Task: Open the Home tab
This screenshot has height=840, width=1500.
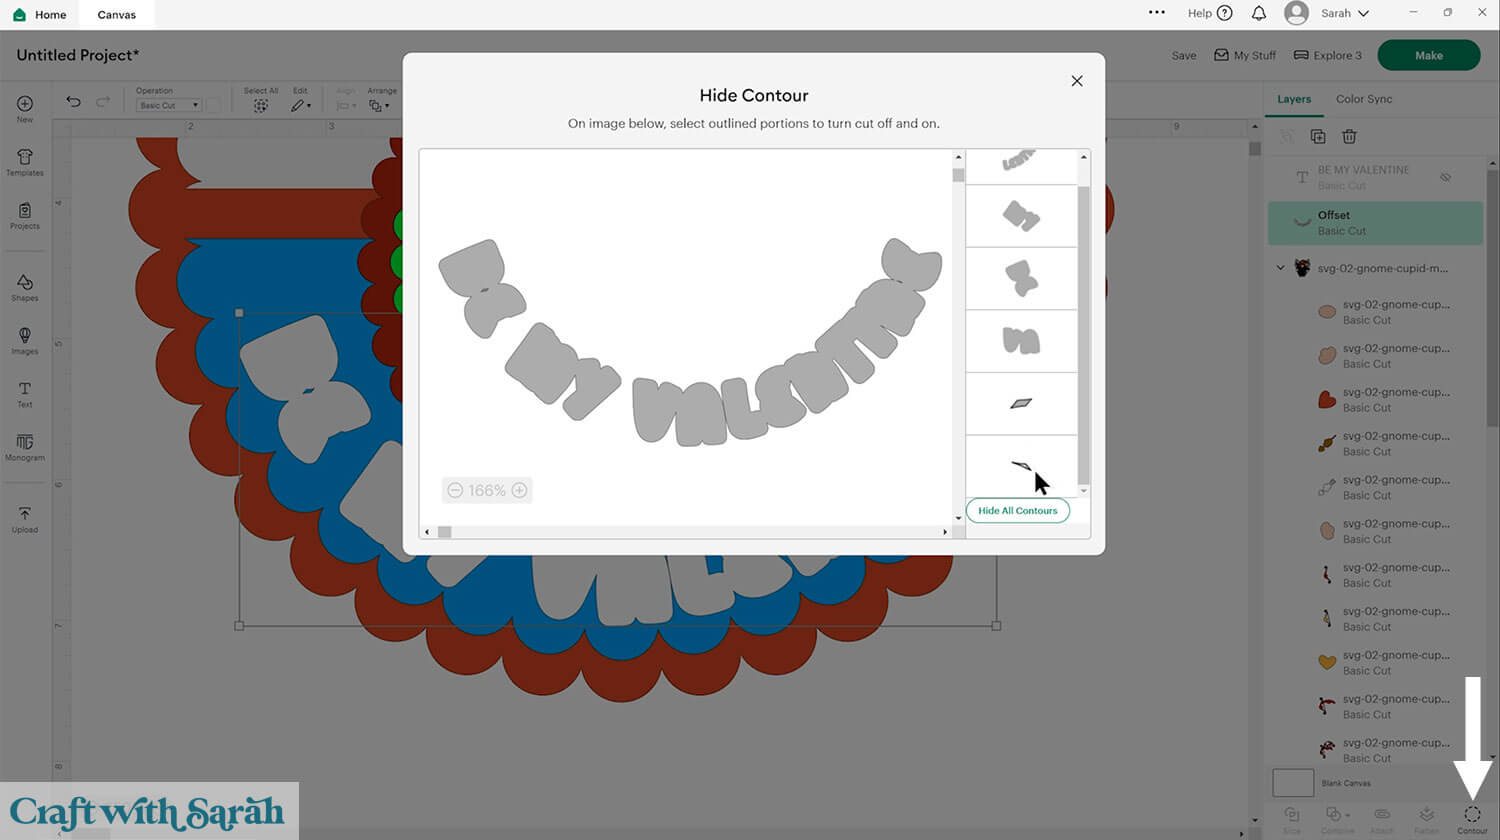Action: tap(40, 15)
